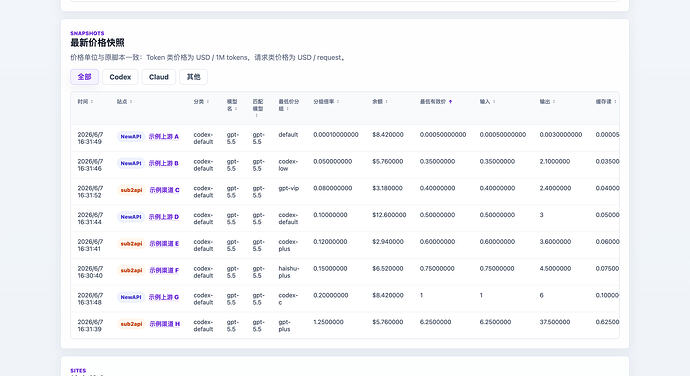Switch to the 其他 filter tab
The height and width of the screenshot is (376, 690).
[193, 77]
